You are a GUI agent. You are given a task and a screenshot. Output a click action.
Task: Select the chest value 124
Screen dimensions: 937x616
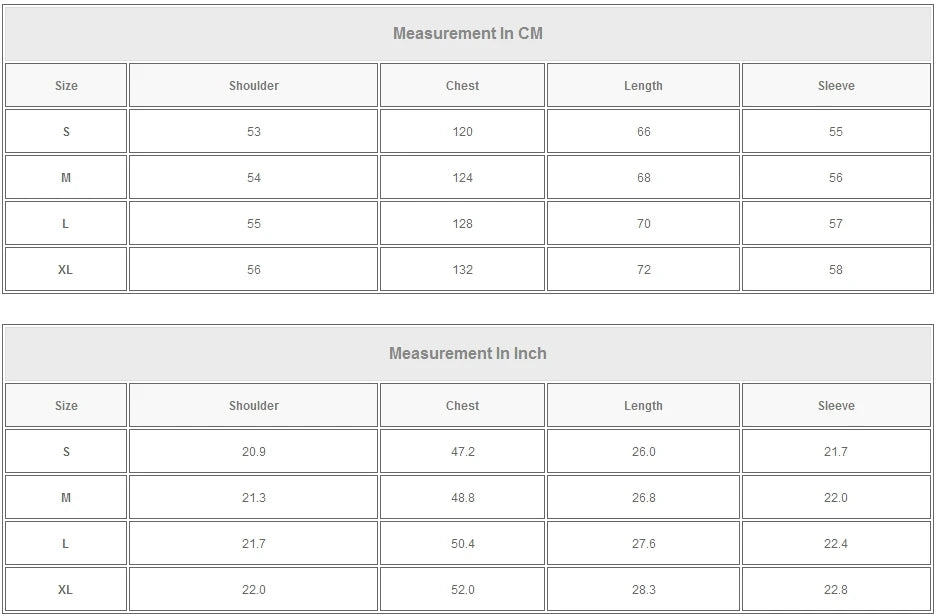click(462, 178)
